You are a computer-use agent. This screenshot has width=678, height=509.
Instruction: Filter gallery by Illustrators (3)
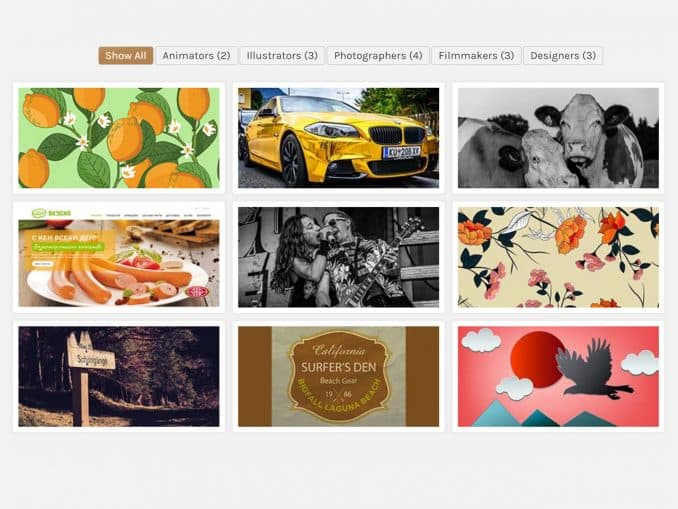282,56
